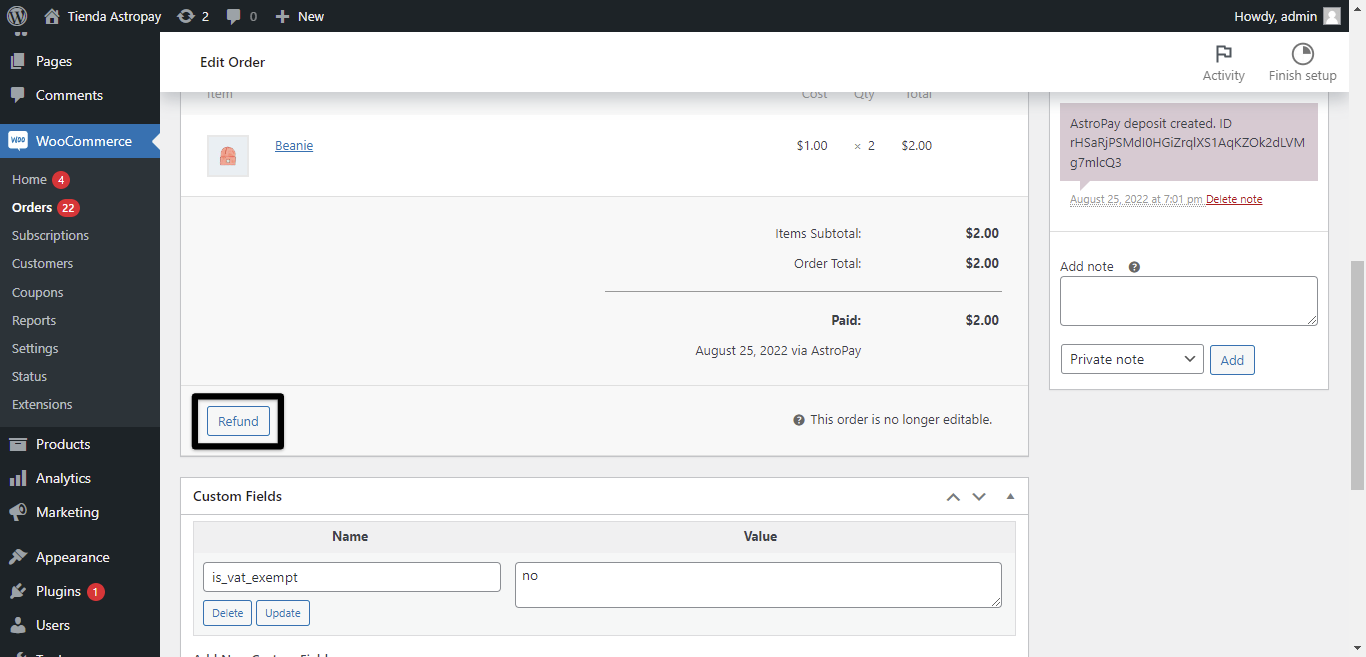Click the Add note help question icon
This screenshot has height=657, width=1366.
pos(1134,267)
